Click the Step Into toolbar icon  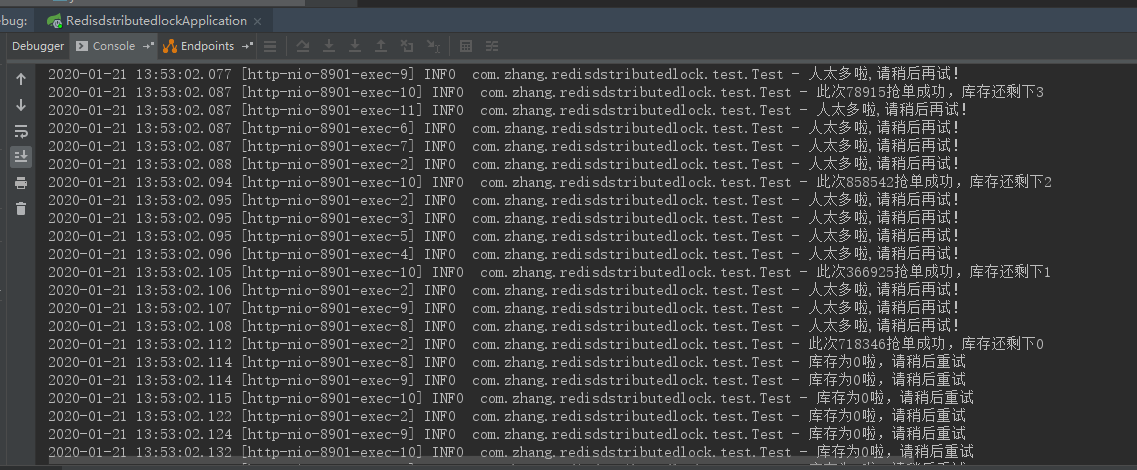click(328, 46)
